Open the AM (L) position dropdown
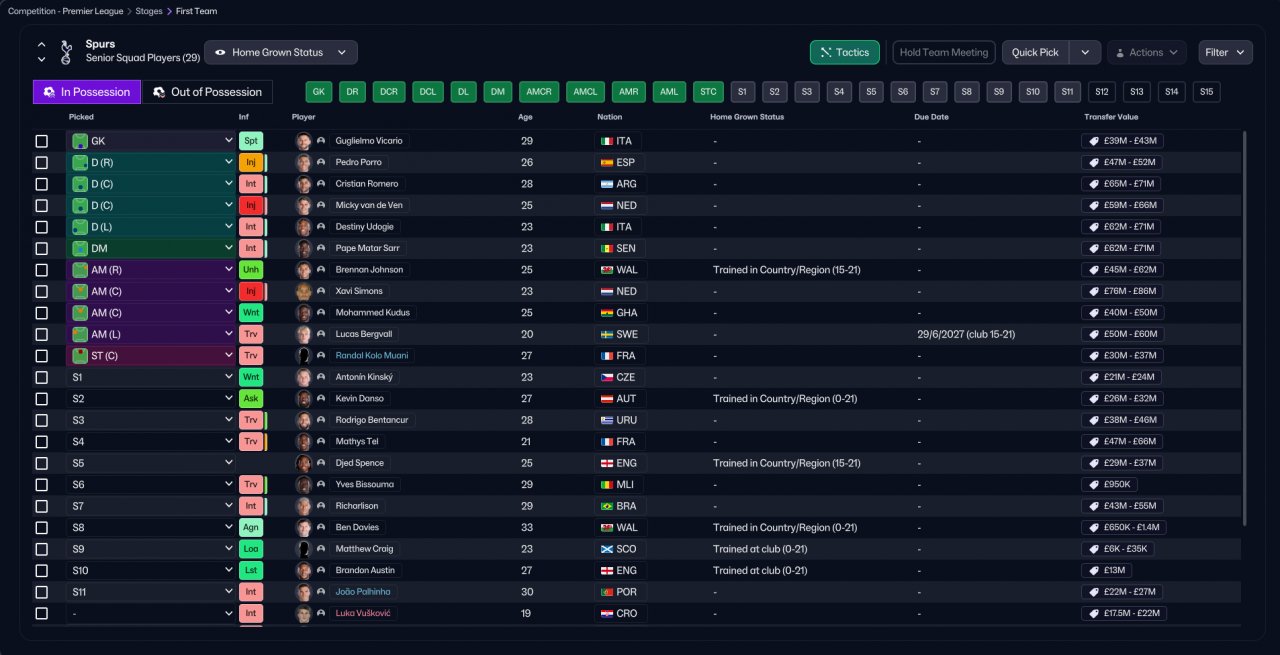 [x=151, y=334]
